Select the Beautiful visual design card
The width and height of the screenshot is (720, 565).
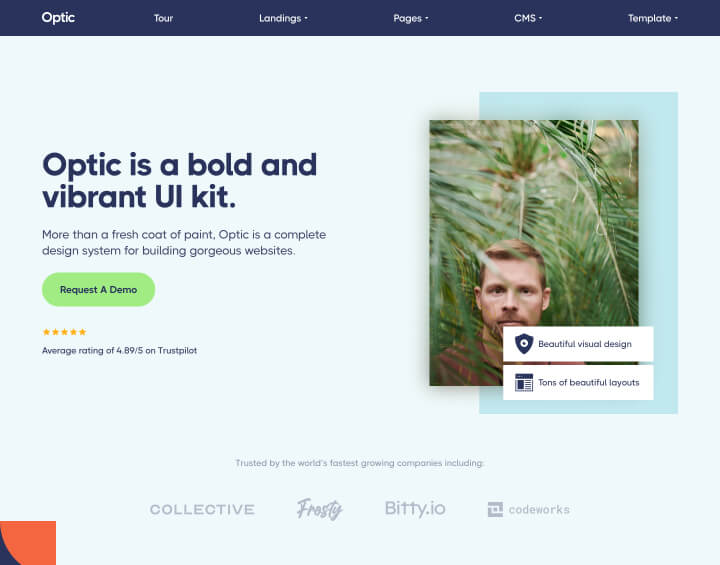pyautogui.click(x=578, y=344)
